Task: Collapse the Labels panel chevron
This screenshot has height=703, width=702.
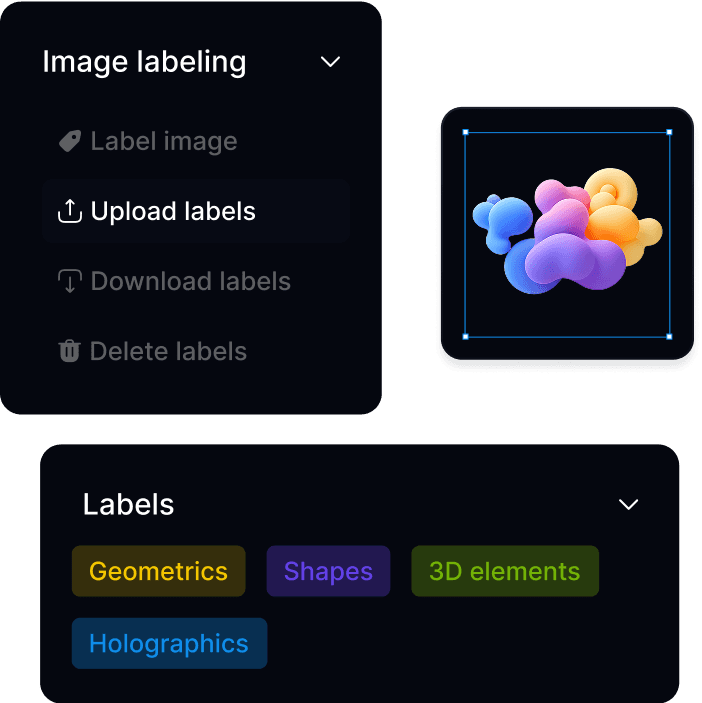Action: [628, 504]
